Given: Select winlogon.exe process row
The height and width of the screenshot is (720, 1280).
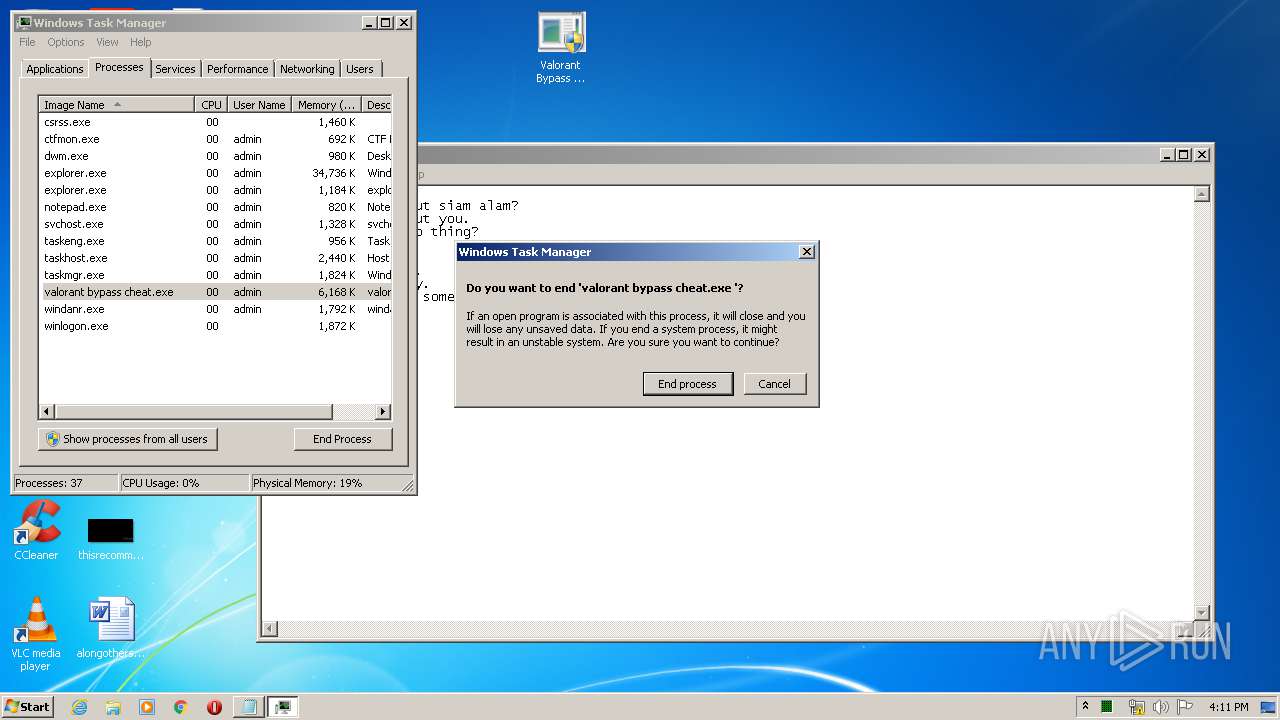Looking at the screenshot, I should 215,326.
